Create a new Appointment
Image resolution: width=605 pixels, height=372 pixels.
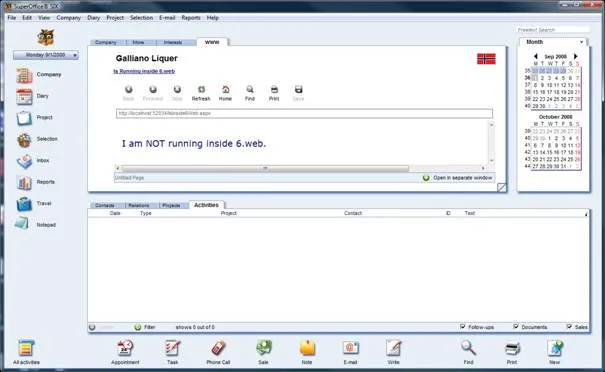[x=125, y=348]
